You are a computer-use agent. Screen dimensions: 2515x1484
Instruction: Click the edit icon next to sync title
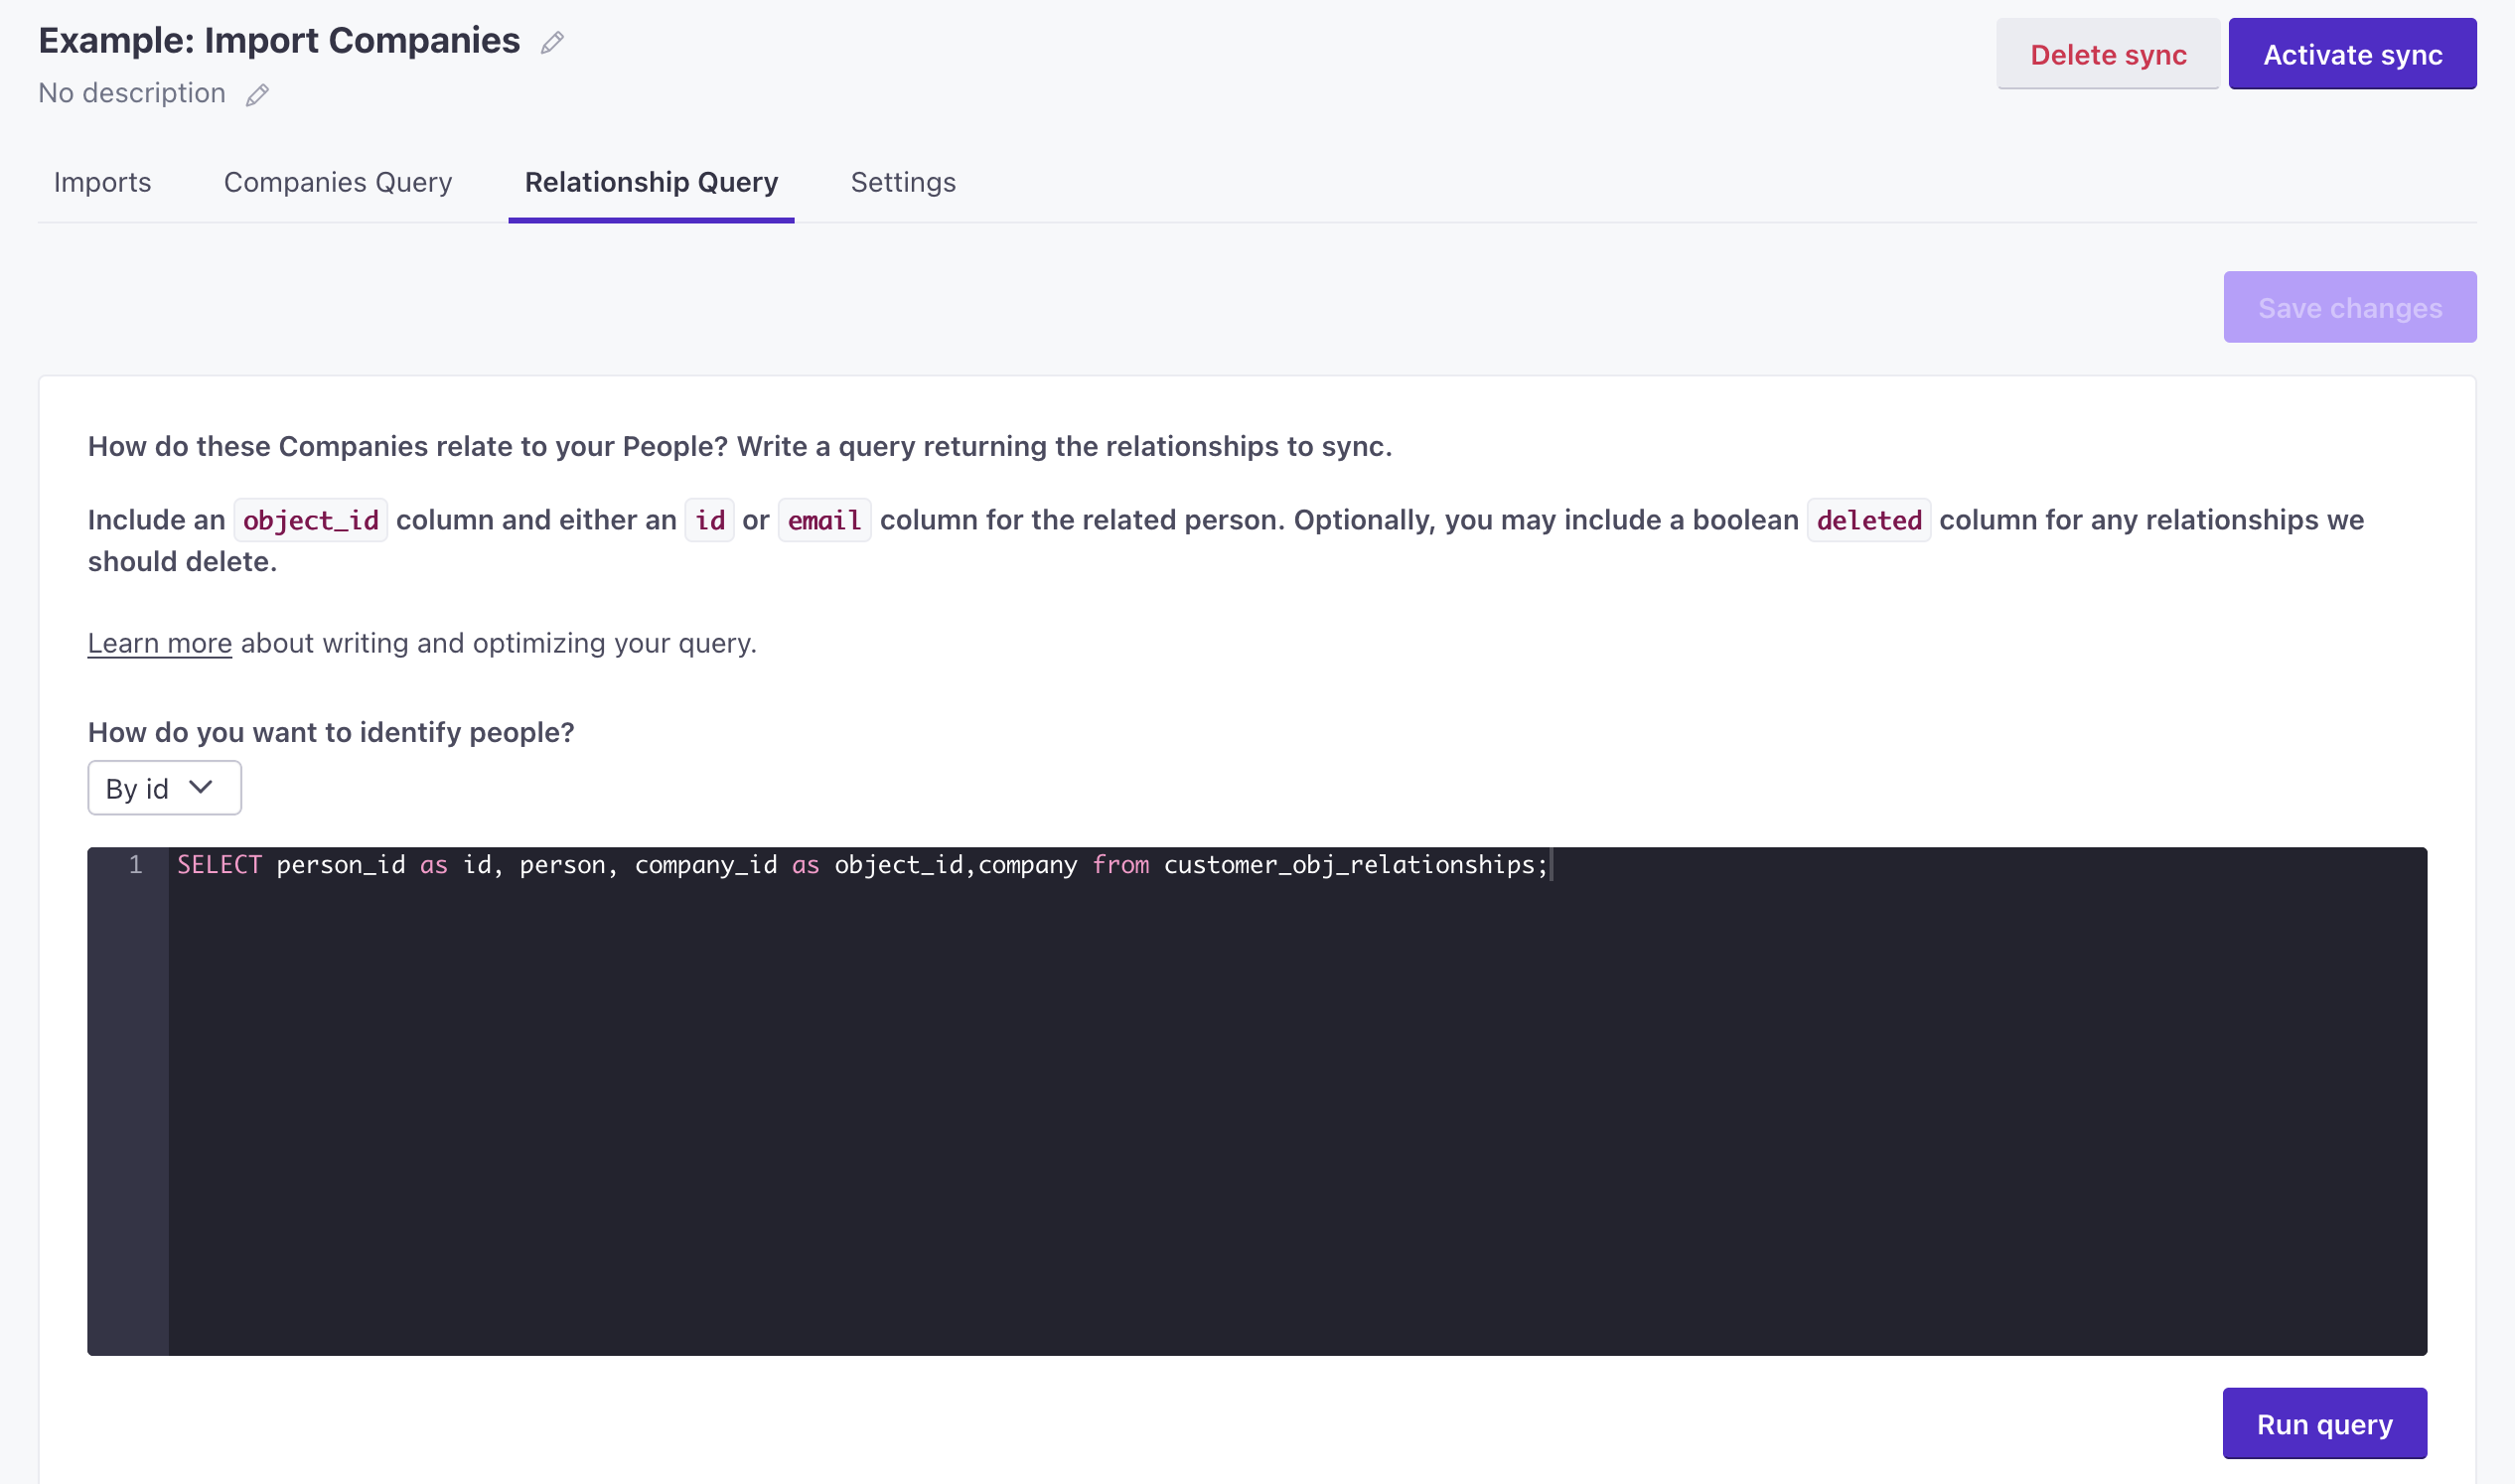[551, 39]
